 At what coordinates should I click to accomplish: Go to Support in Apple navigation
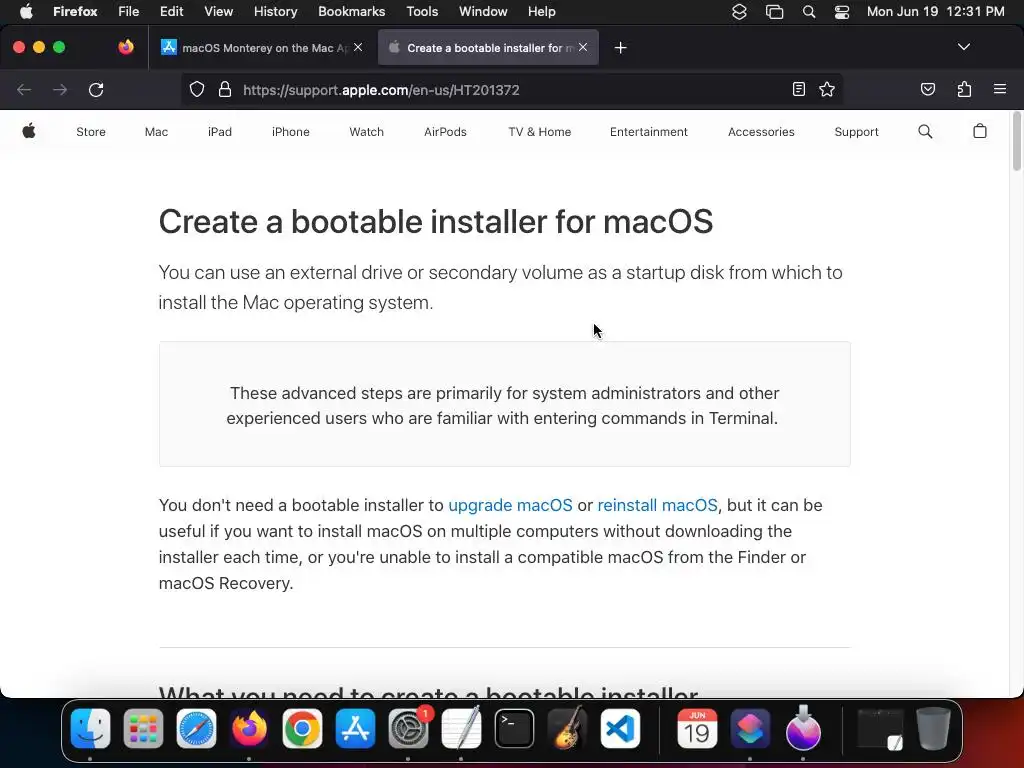[x=856, y=132]
